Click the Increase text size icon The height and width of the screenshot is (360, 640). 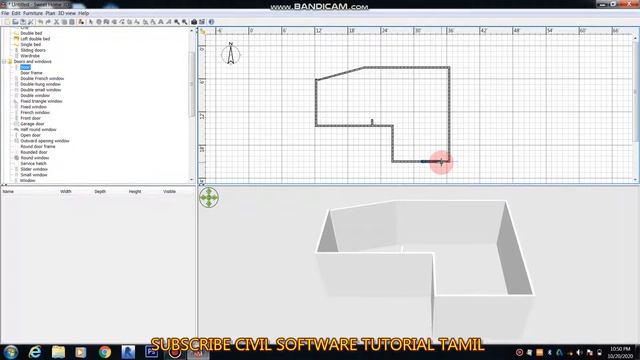point(145,22)
